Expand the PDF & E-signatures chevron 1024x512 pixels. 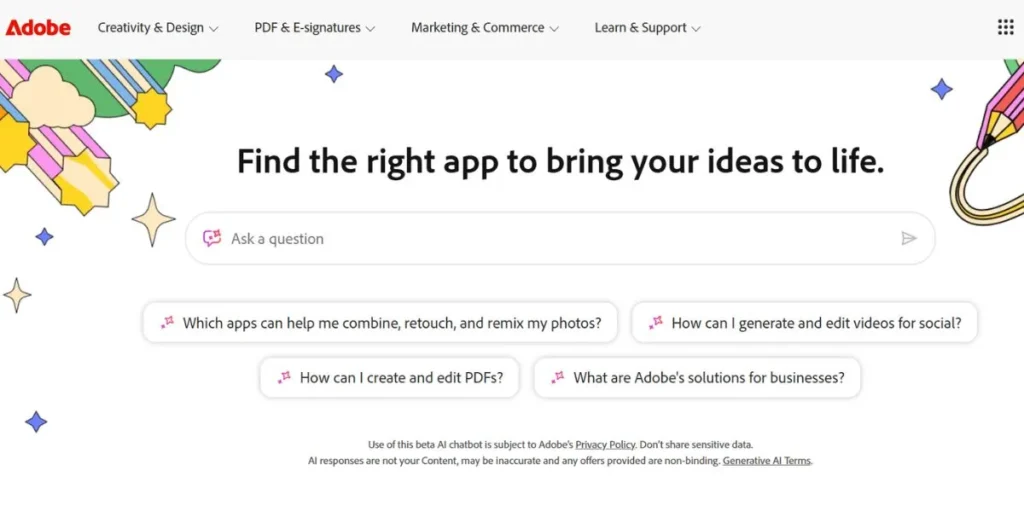click(x=370, y=29)
